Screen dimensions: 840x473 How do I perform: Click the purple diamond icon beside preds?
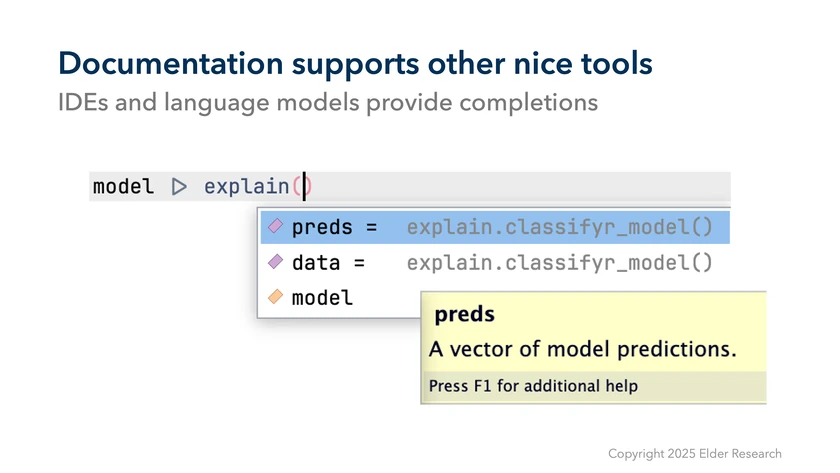coord(275,228)
